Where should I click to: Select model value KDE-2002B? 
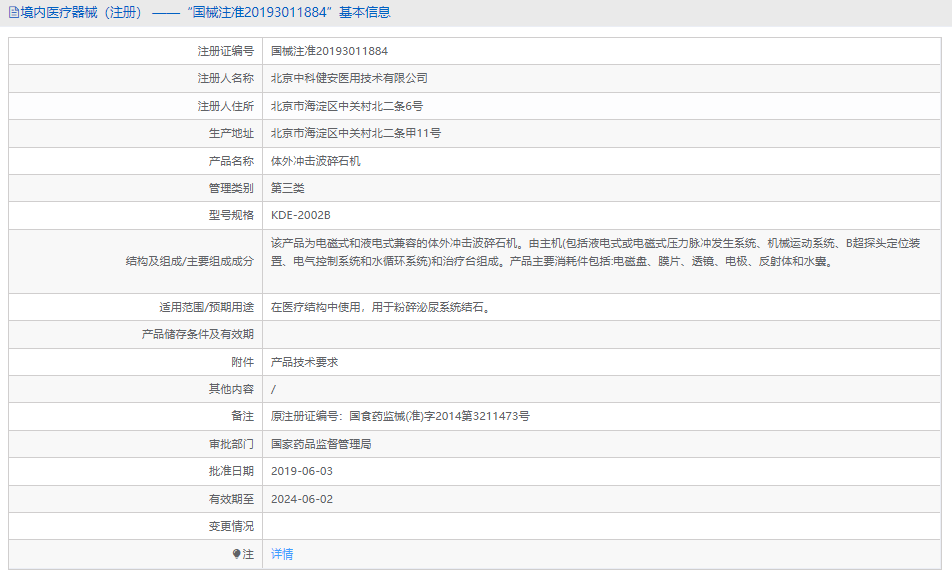(x=301, y=215)
